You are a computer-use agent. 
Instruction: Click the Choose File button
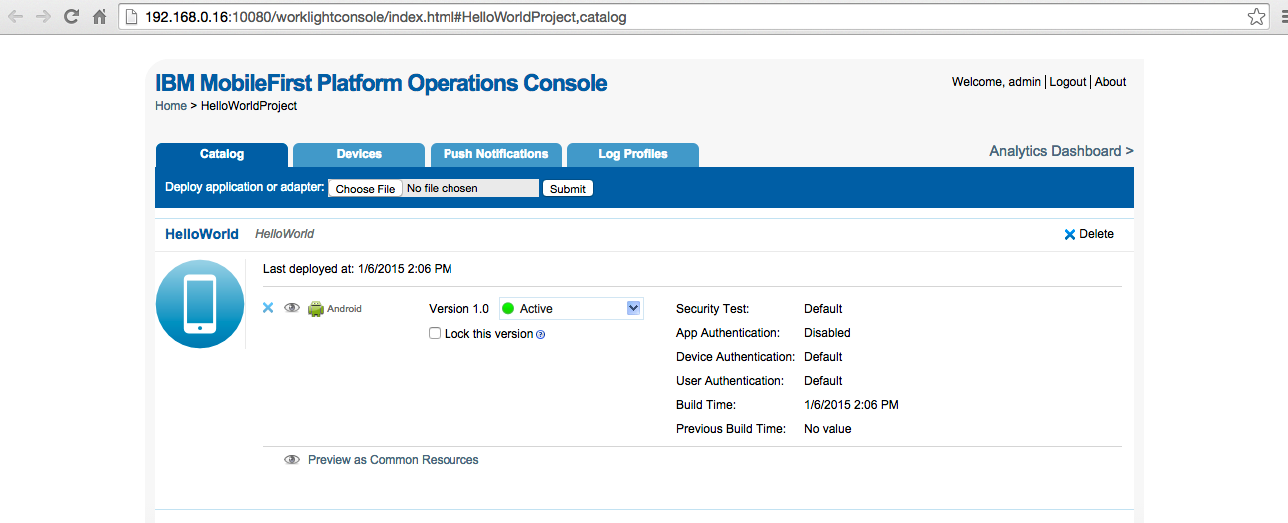click(365, 188)
